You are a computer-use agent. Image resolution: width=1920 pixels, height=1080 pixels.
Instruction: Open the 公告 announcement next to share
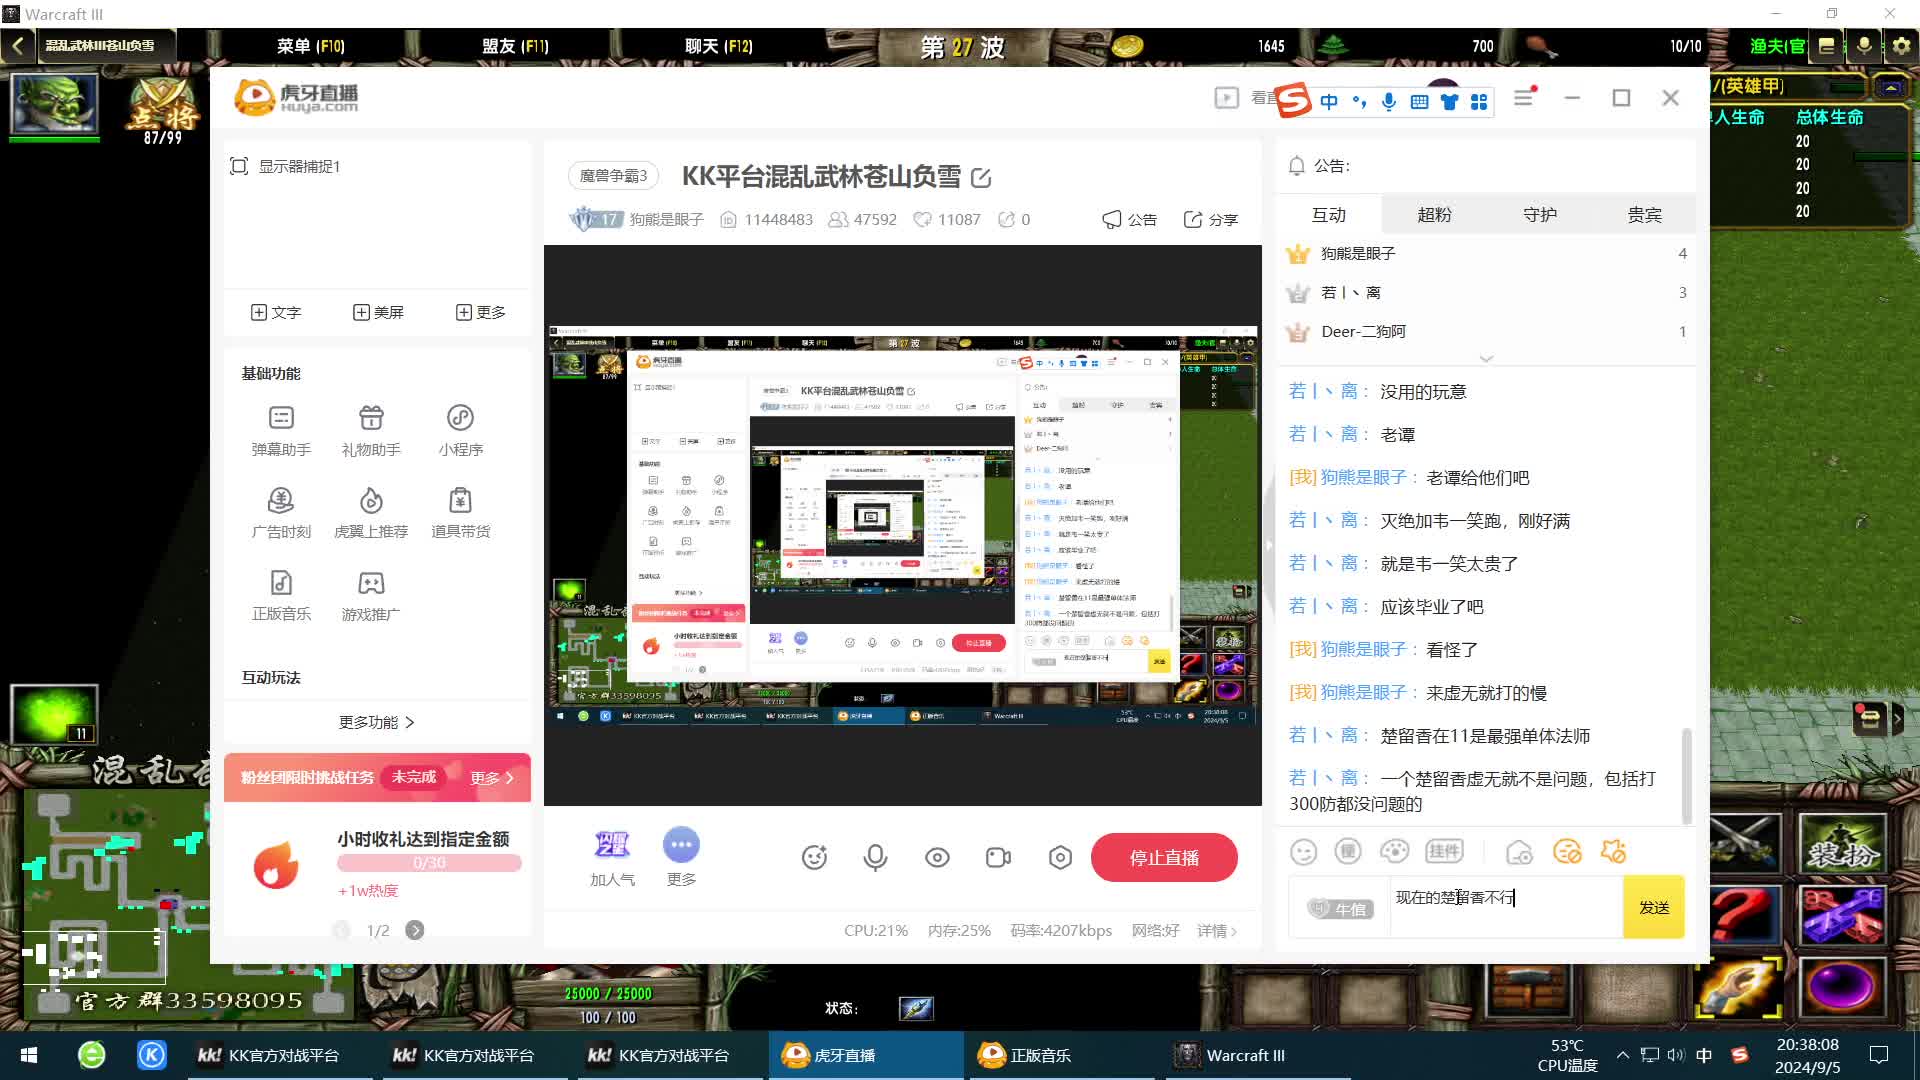[1129, 220]
